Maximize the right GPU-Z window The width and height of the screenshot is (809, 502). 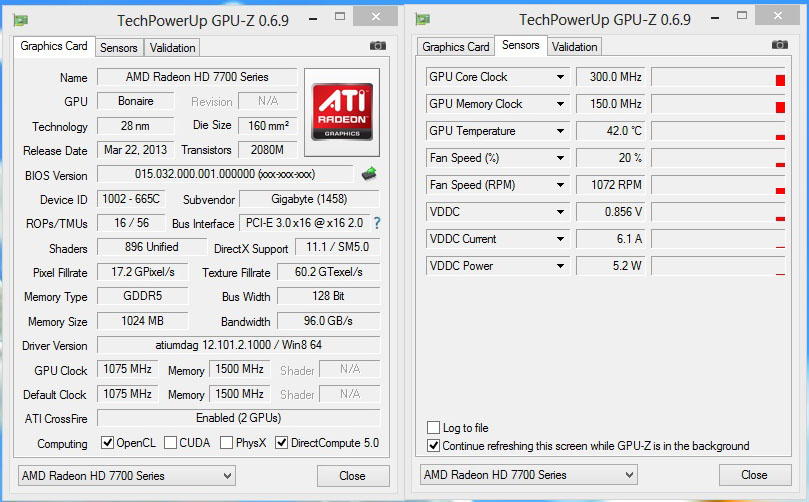click(x=742, y=15)
